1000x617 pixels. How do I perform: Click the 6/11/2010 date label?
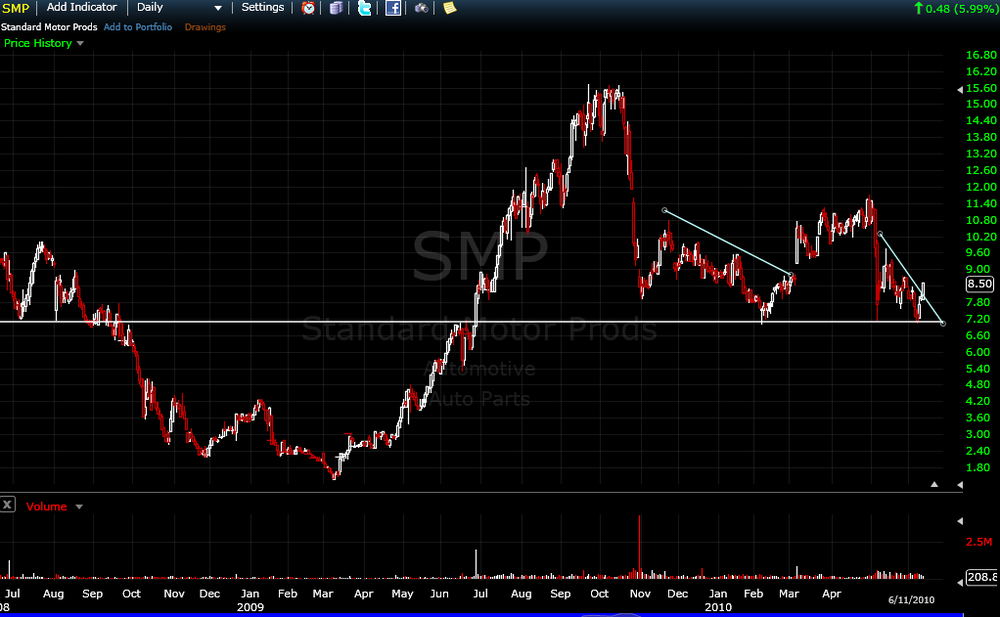click(911, 600)
